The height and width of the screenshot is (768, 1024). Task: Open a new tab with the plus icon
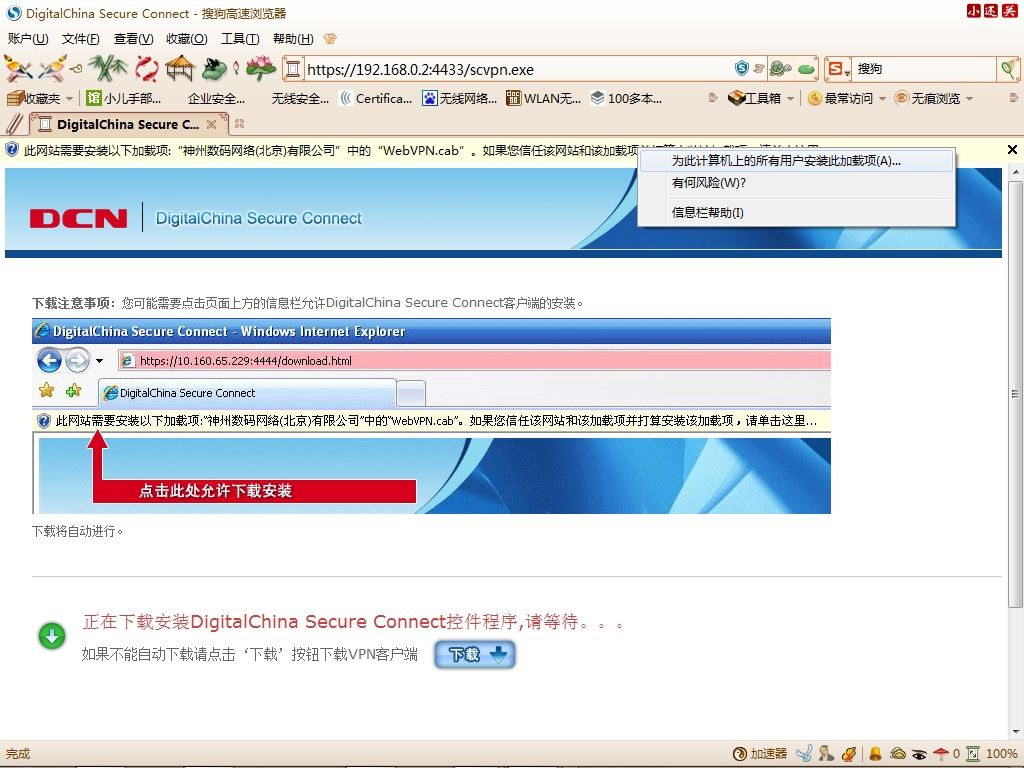point(240,123)
